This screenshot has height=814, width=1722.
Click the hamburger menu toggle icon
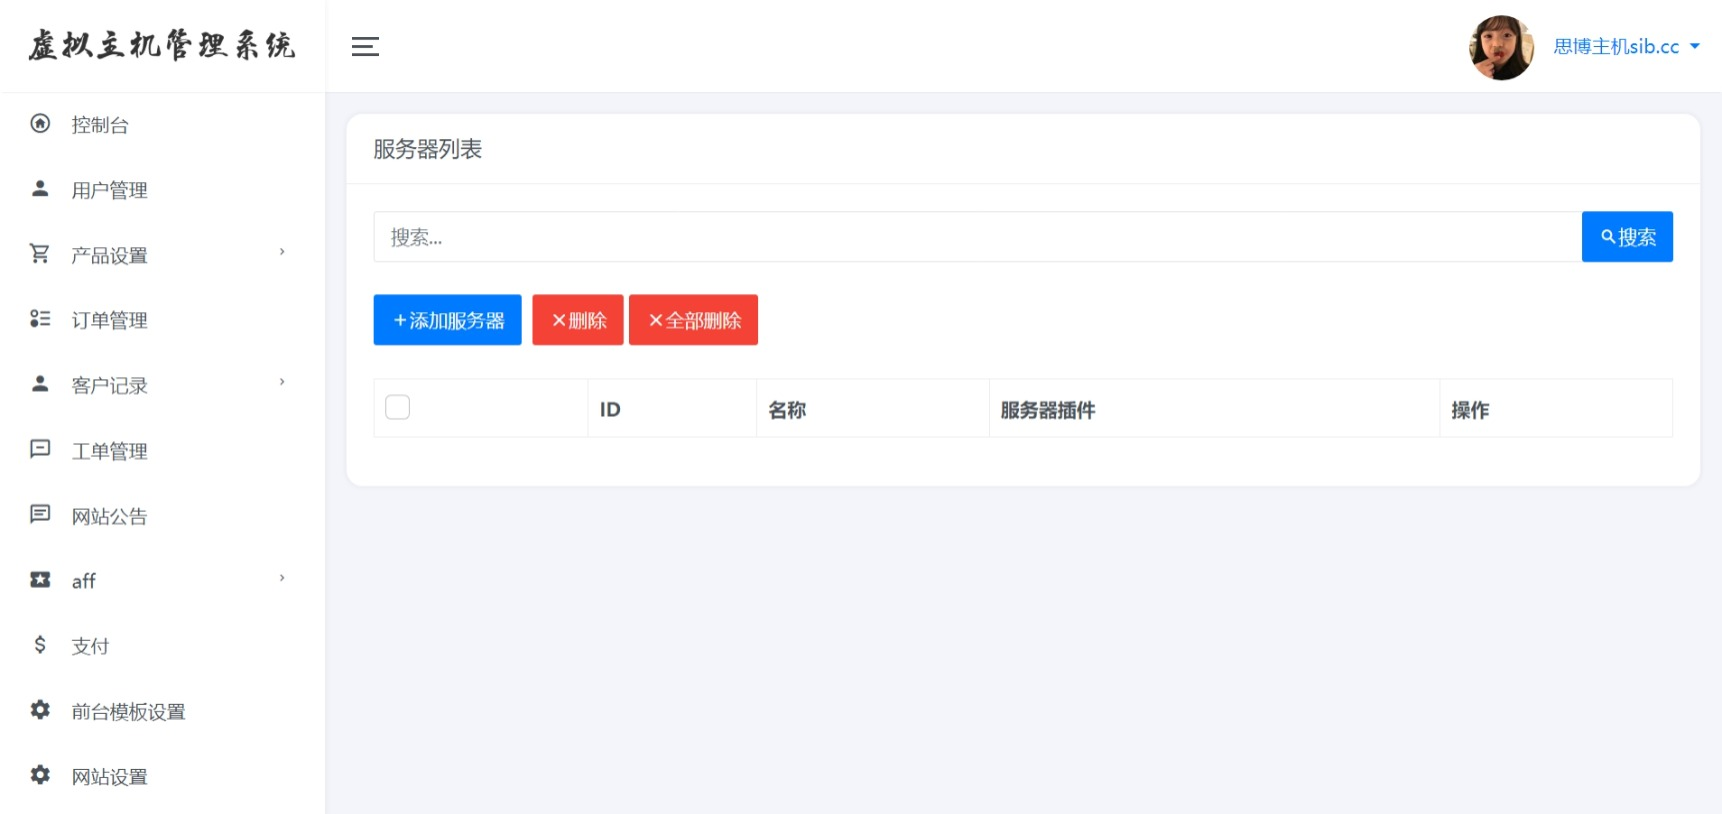pyautogui.click(x=365, y=46)
